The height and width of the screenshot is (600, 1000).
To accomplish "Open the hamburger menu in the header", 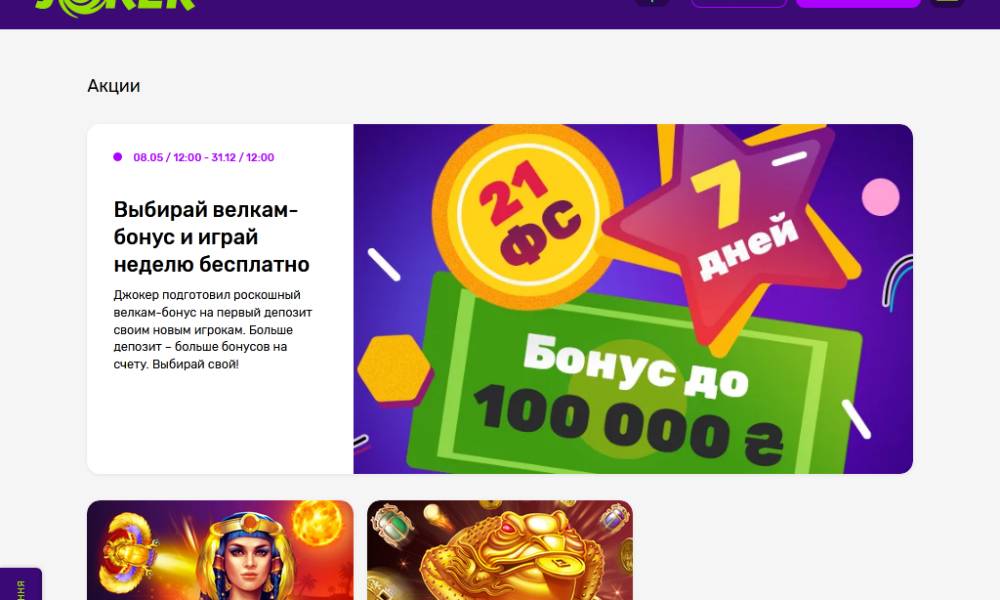I will point(947,3).
